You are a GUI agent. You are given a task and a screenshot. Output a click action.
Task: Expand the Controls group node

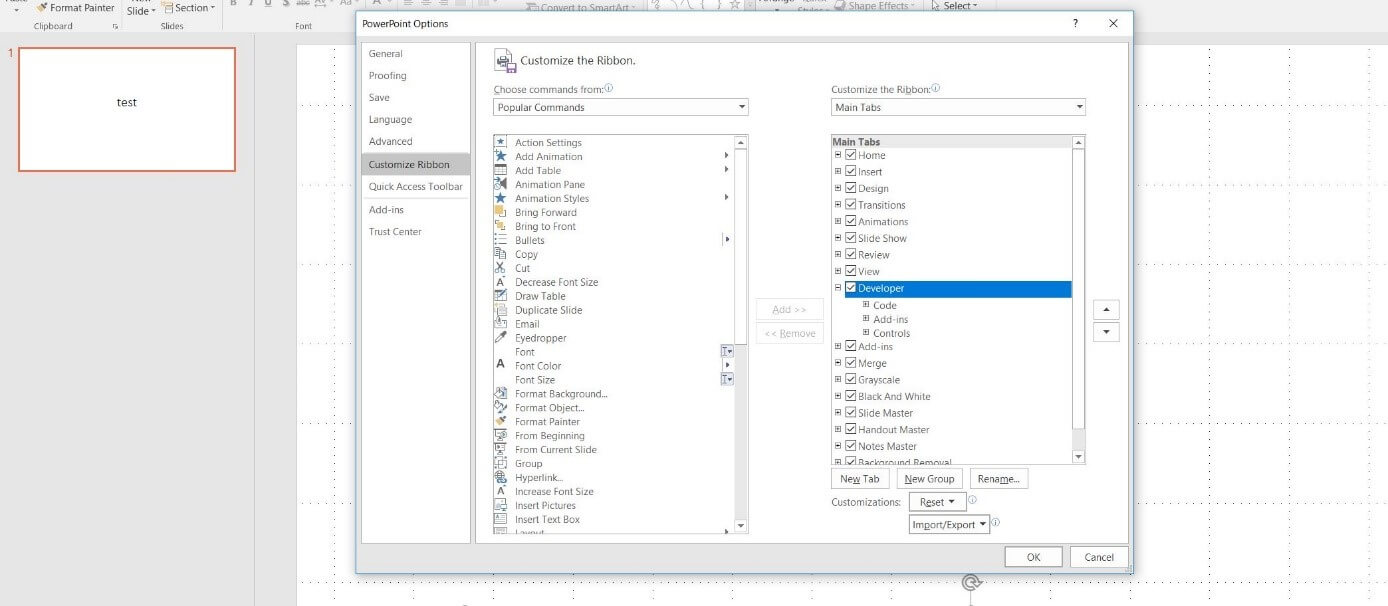pos(866,333)
